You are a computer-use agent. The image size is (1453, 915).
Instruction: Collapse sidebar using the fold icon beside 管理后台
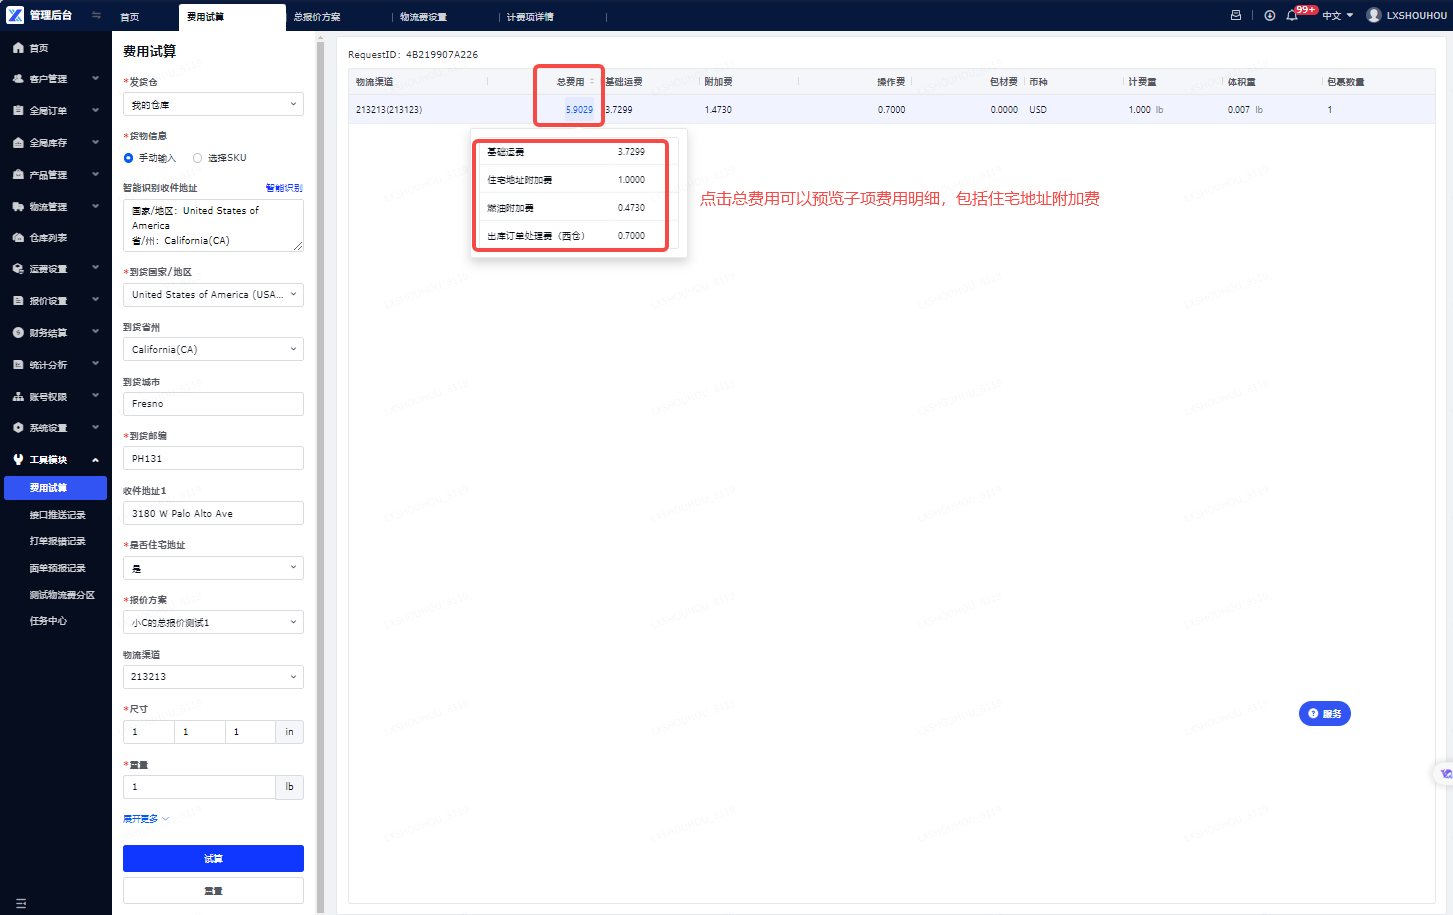click(x=96, y=15)
